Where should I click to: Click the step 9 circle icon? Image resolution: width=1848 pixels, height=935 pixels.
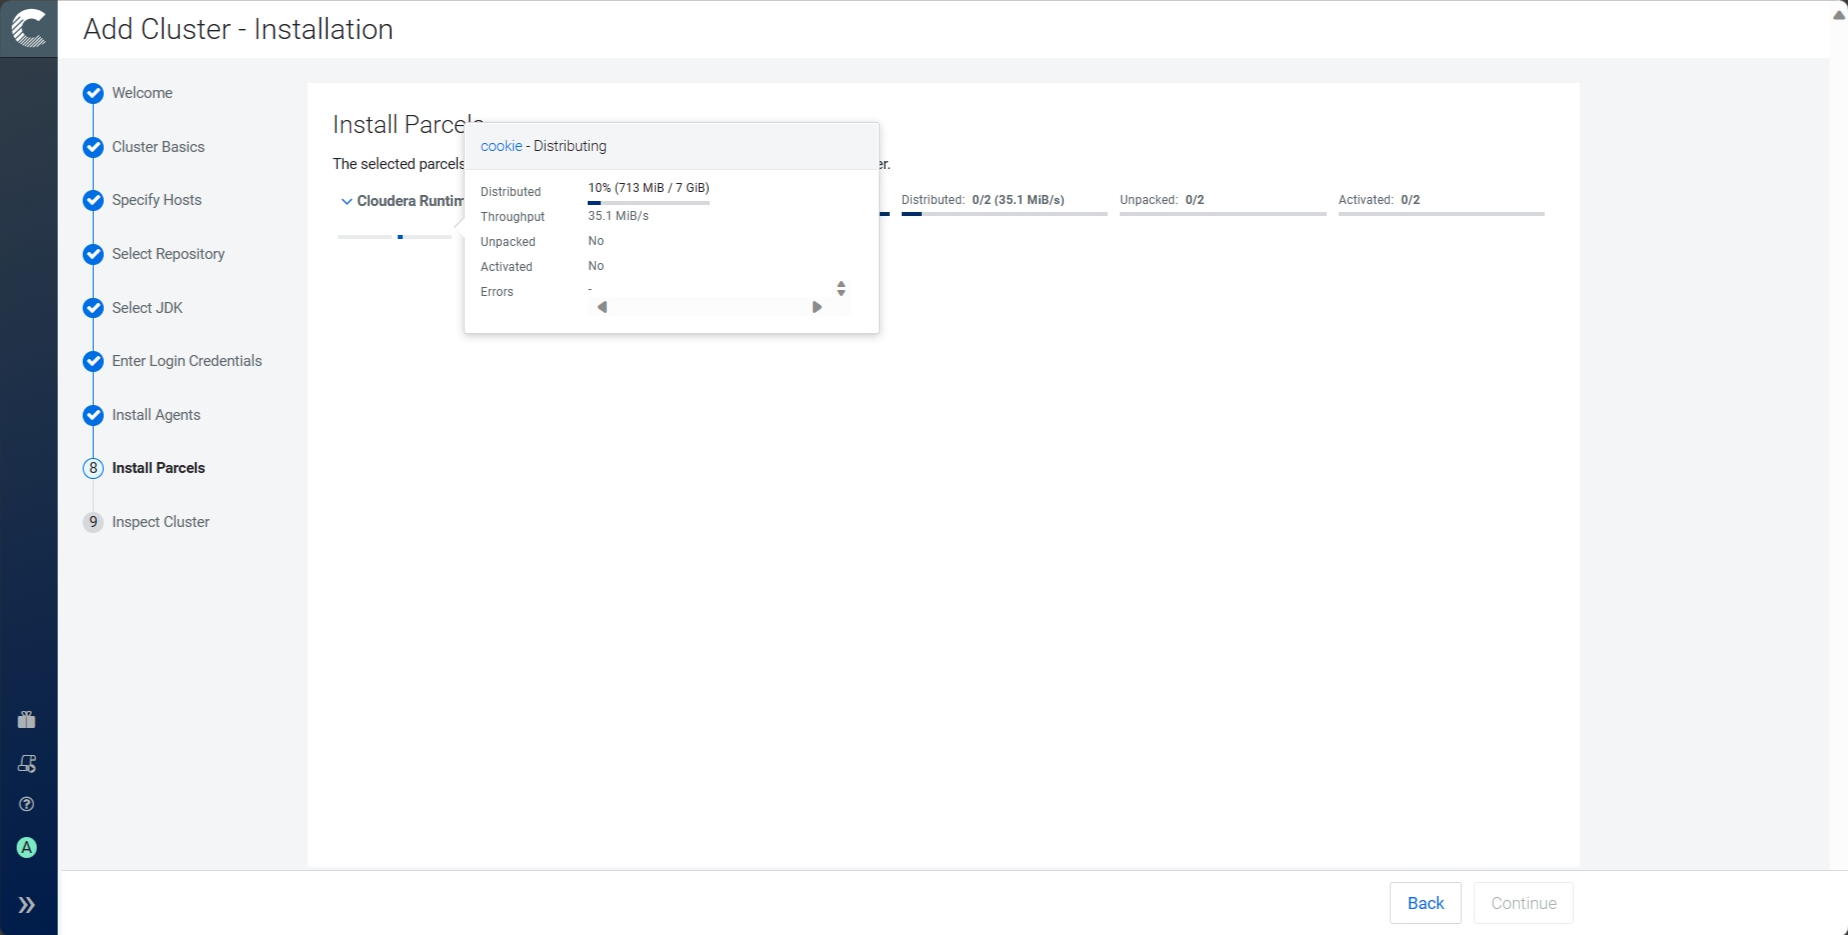(x=93, y=522)
